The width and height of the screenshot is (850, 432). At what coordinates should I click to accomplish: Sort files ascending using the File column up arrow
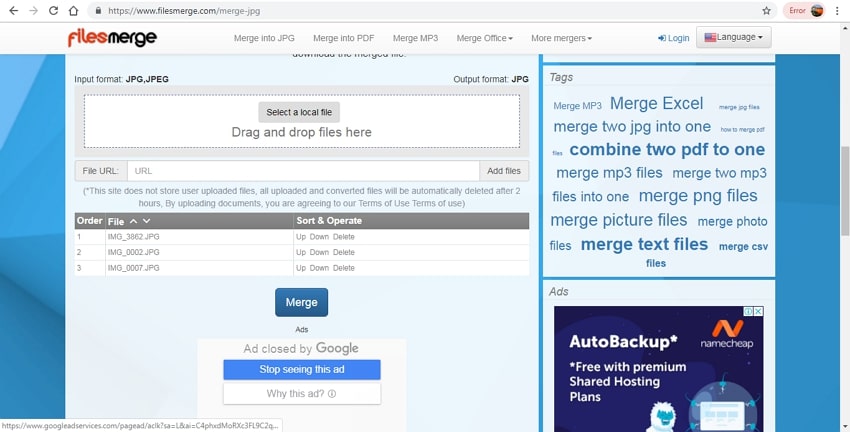[x=133, y=220]
